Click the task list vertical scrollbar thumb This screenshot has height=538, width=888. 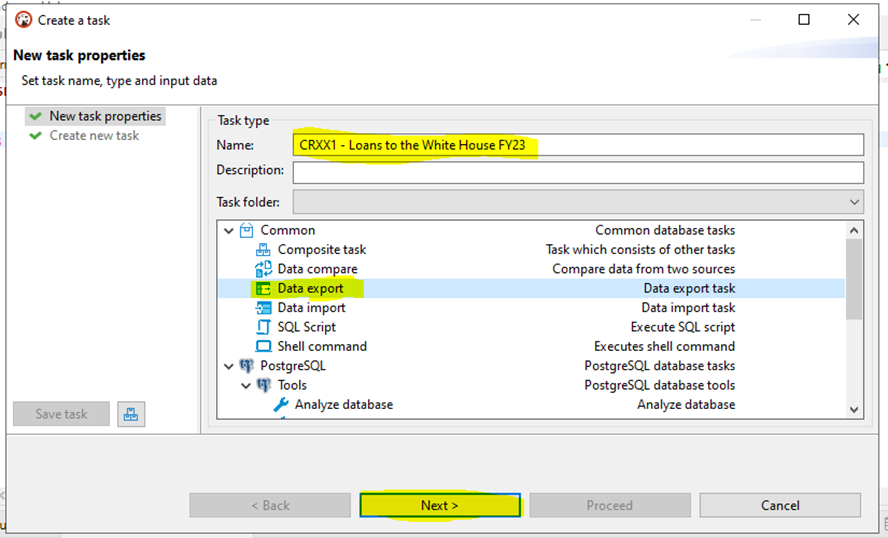pos(854,279)
